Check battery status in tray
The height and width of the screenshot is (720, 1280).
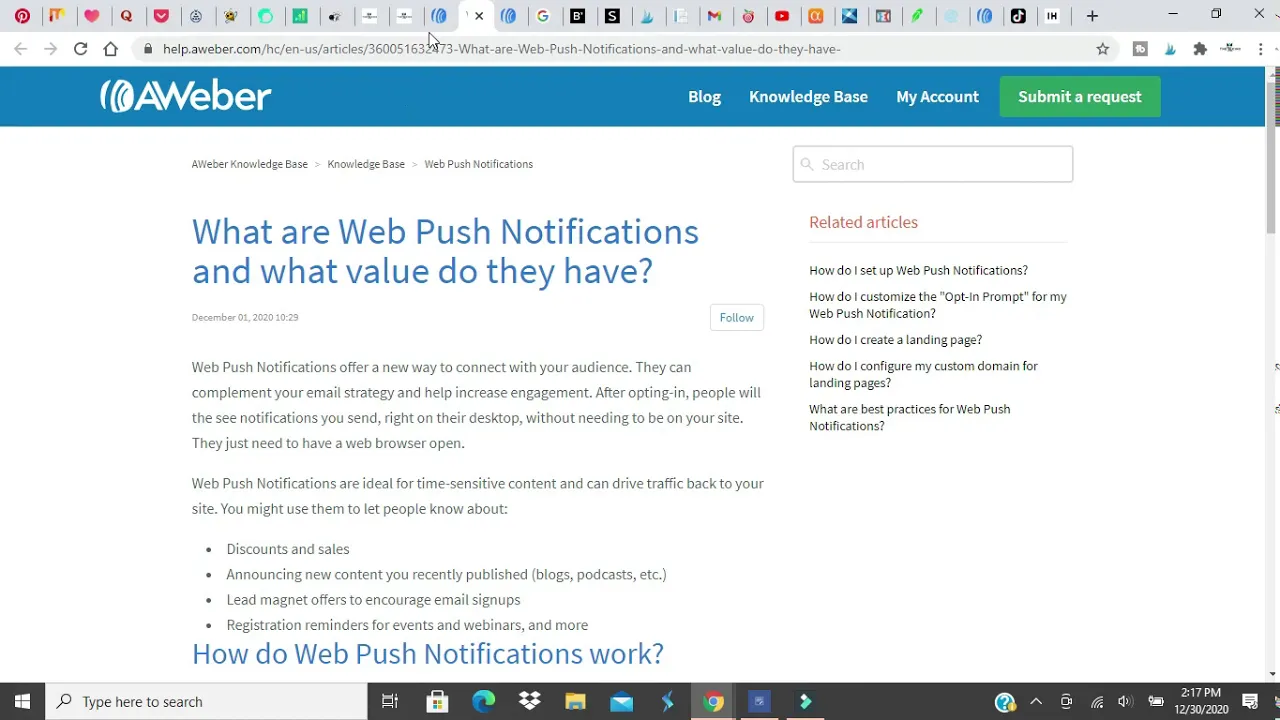click(1155, 701)
